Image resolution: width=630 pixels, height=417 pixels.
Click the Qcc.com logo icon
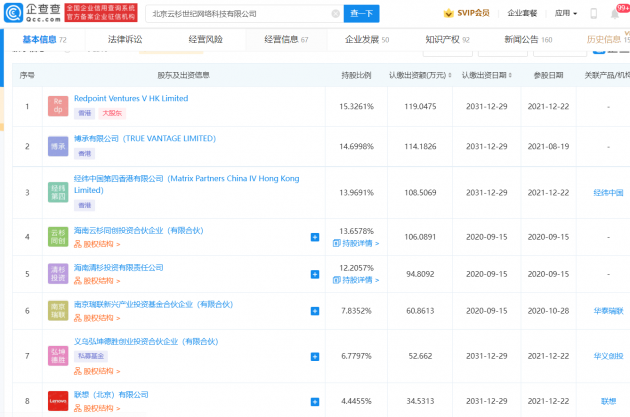pos(13,13)
